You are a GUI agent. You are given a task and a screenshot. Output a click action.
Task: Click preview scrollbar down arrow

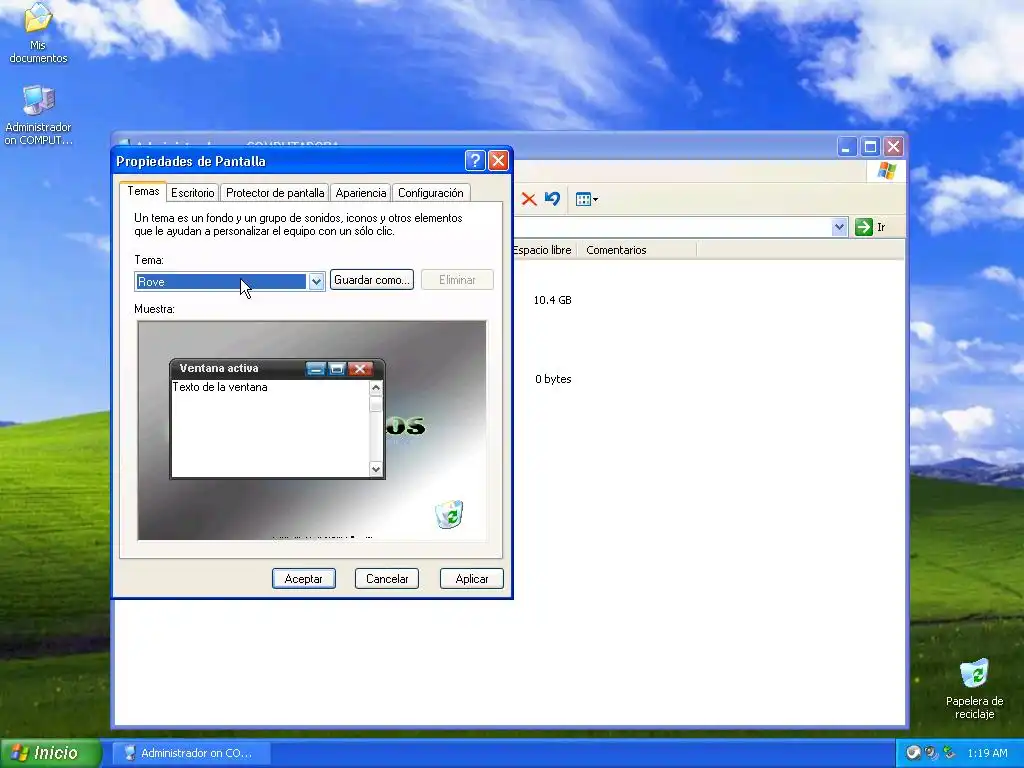tap(376, 469)
